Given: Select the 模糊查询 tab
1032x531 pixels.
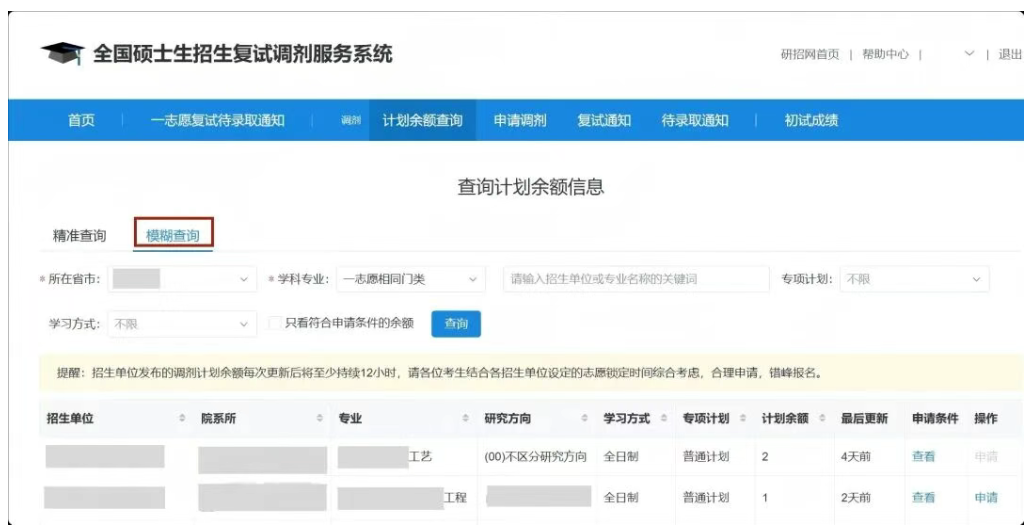Looking at the screenshot, I should click(173, 236).
